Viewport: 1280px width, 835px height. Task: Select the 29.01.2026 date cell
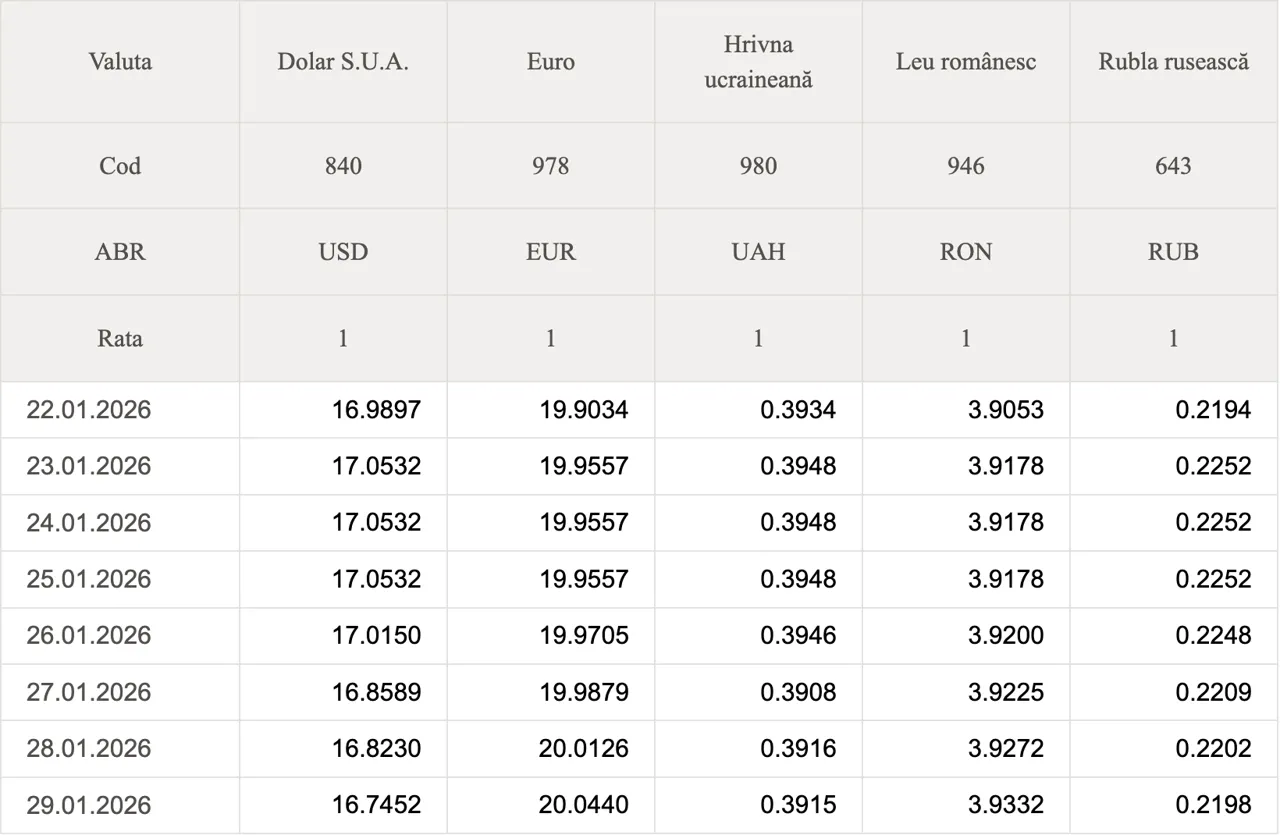[89, 805]
